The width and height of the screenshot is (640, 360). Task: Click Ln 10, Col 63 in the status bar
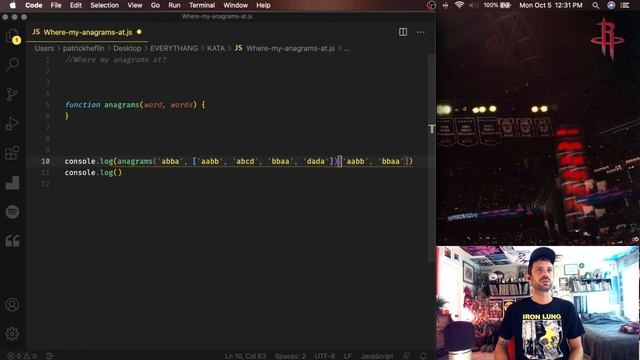245,356
